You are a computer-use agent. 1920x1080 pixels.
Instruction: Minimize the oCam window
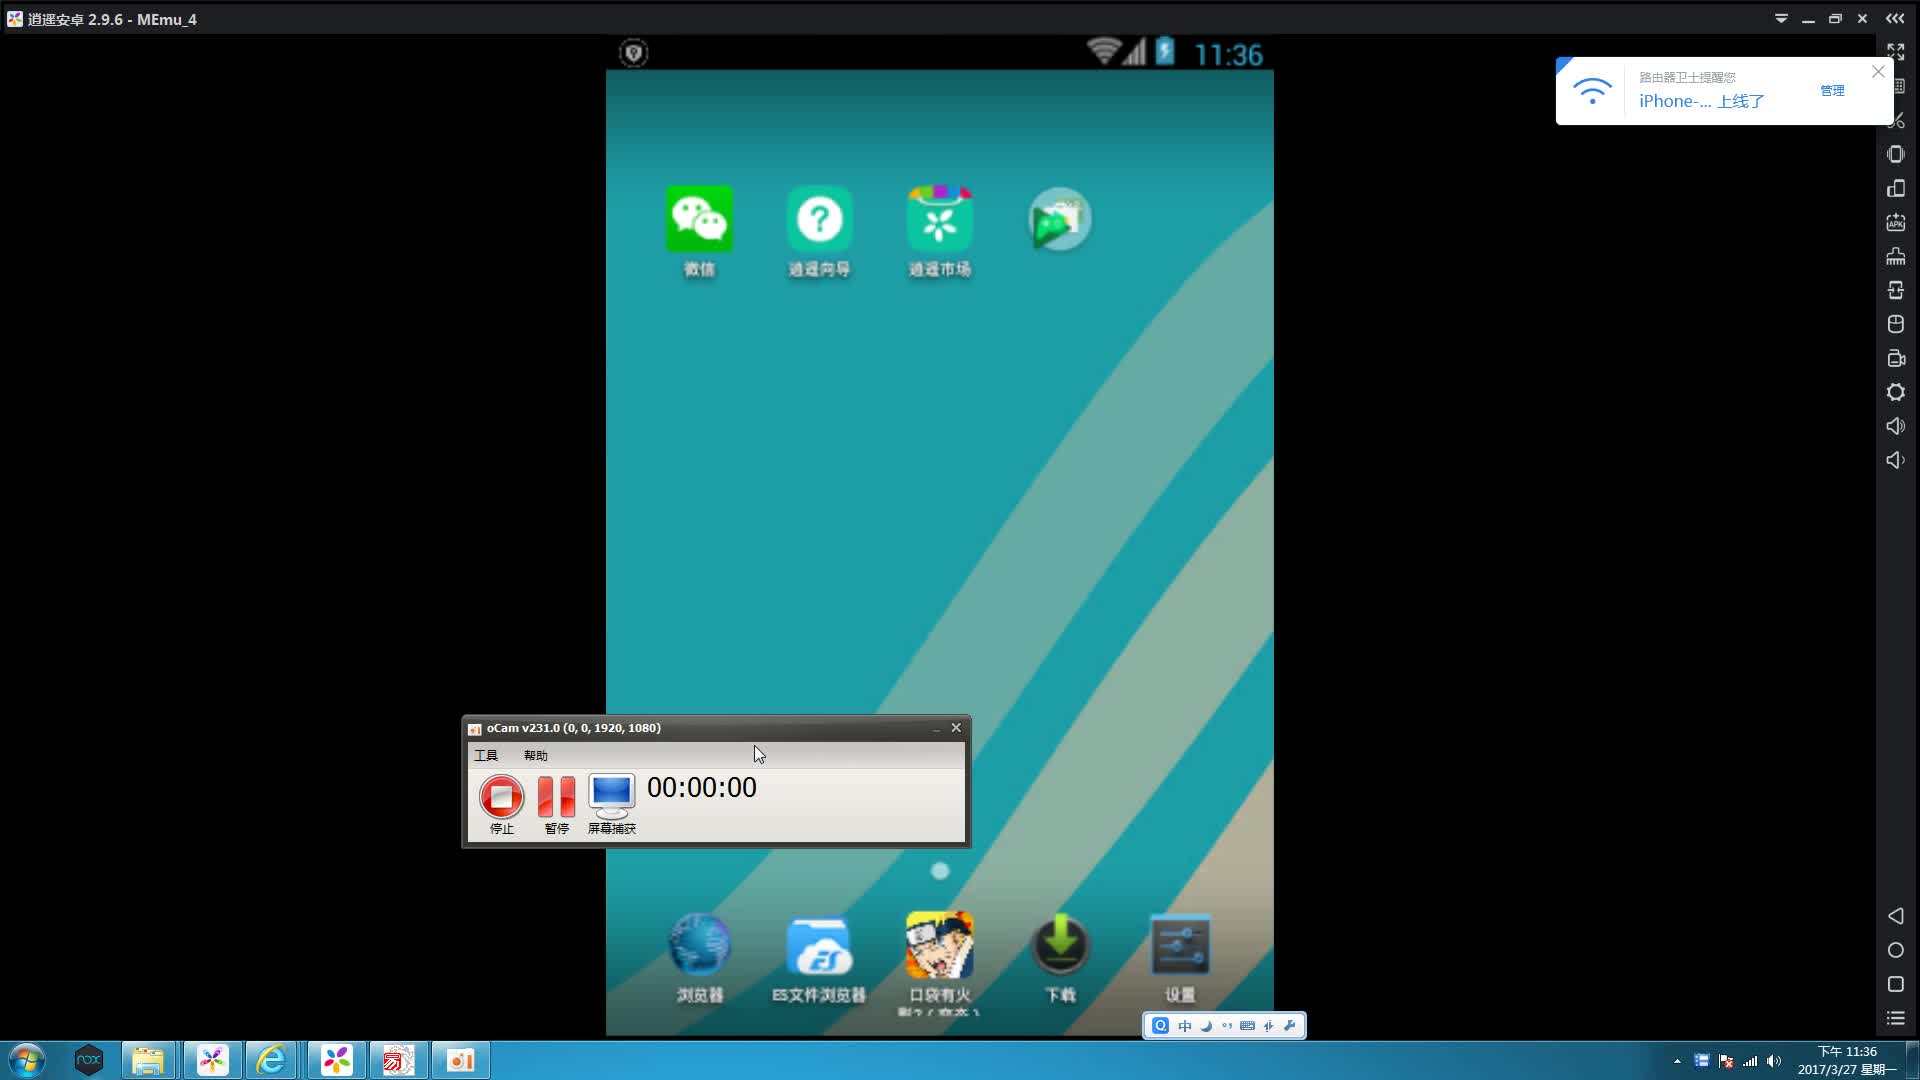coord(936,728)
